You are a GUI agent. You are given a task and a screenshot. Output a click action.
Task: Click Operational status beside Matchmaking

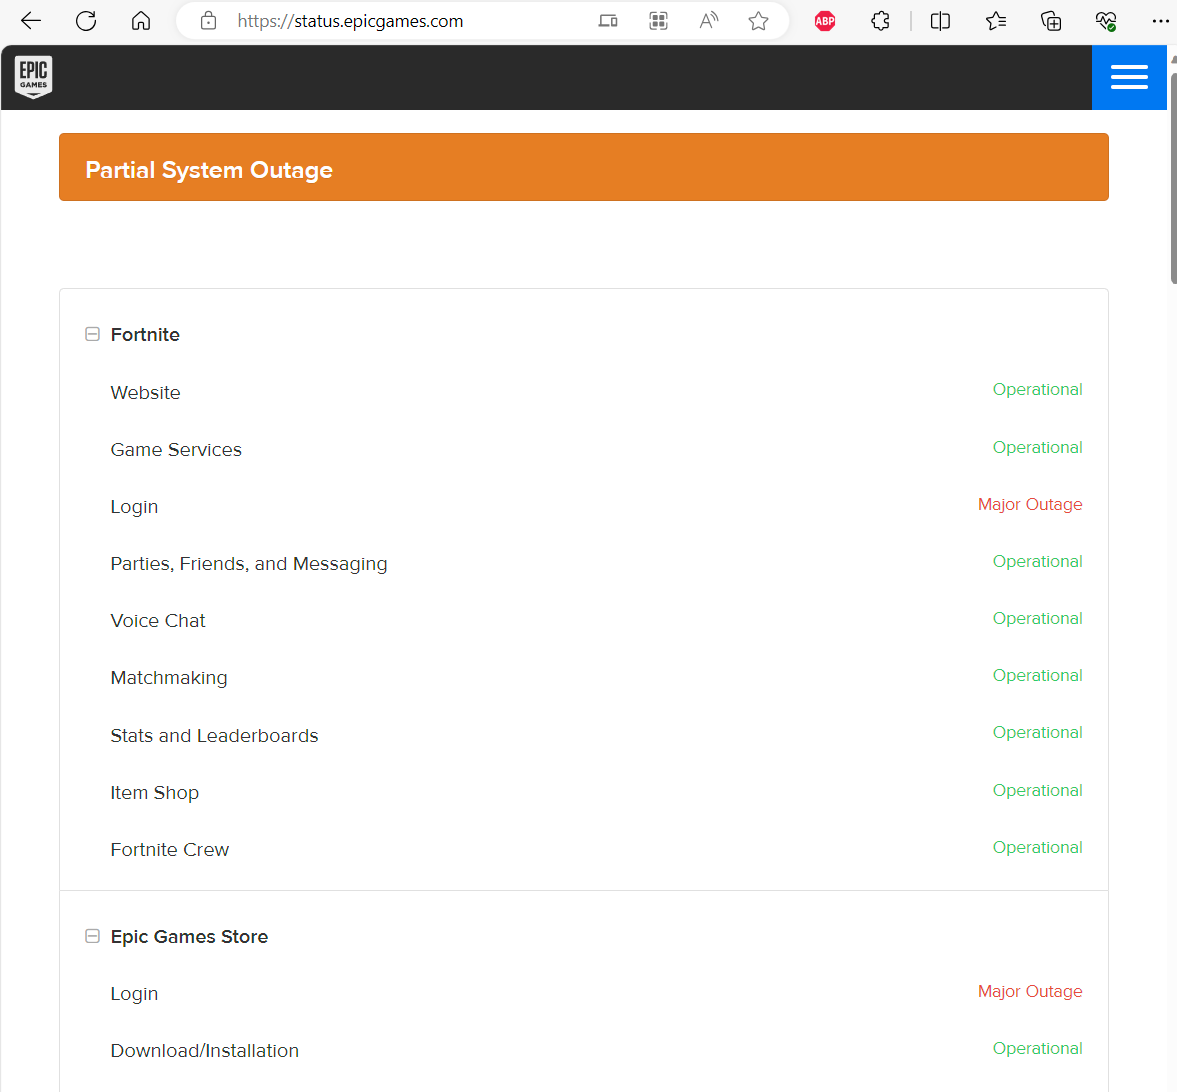1037,675
